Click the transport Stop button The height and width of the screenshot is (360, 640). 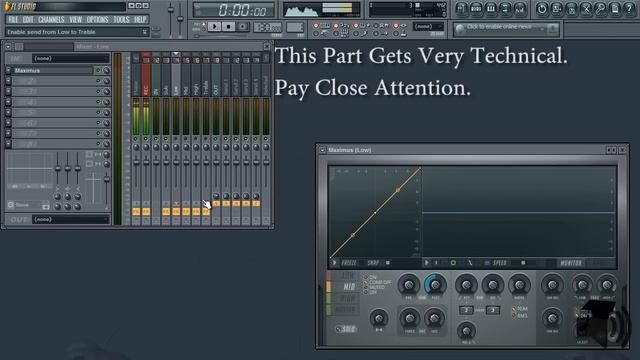[229, 27]
